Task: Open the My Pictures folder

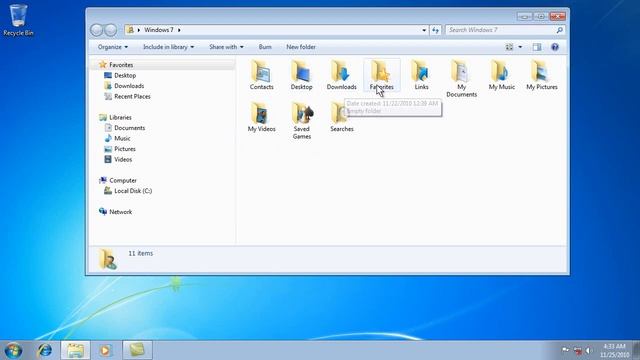Action: 542,76
